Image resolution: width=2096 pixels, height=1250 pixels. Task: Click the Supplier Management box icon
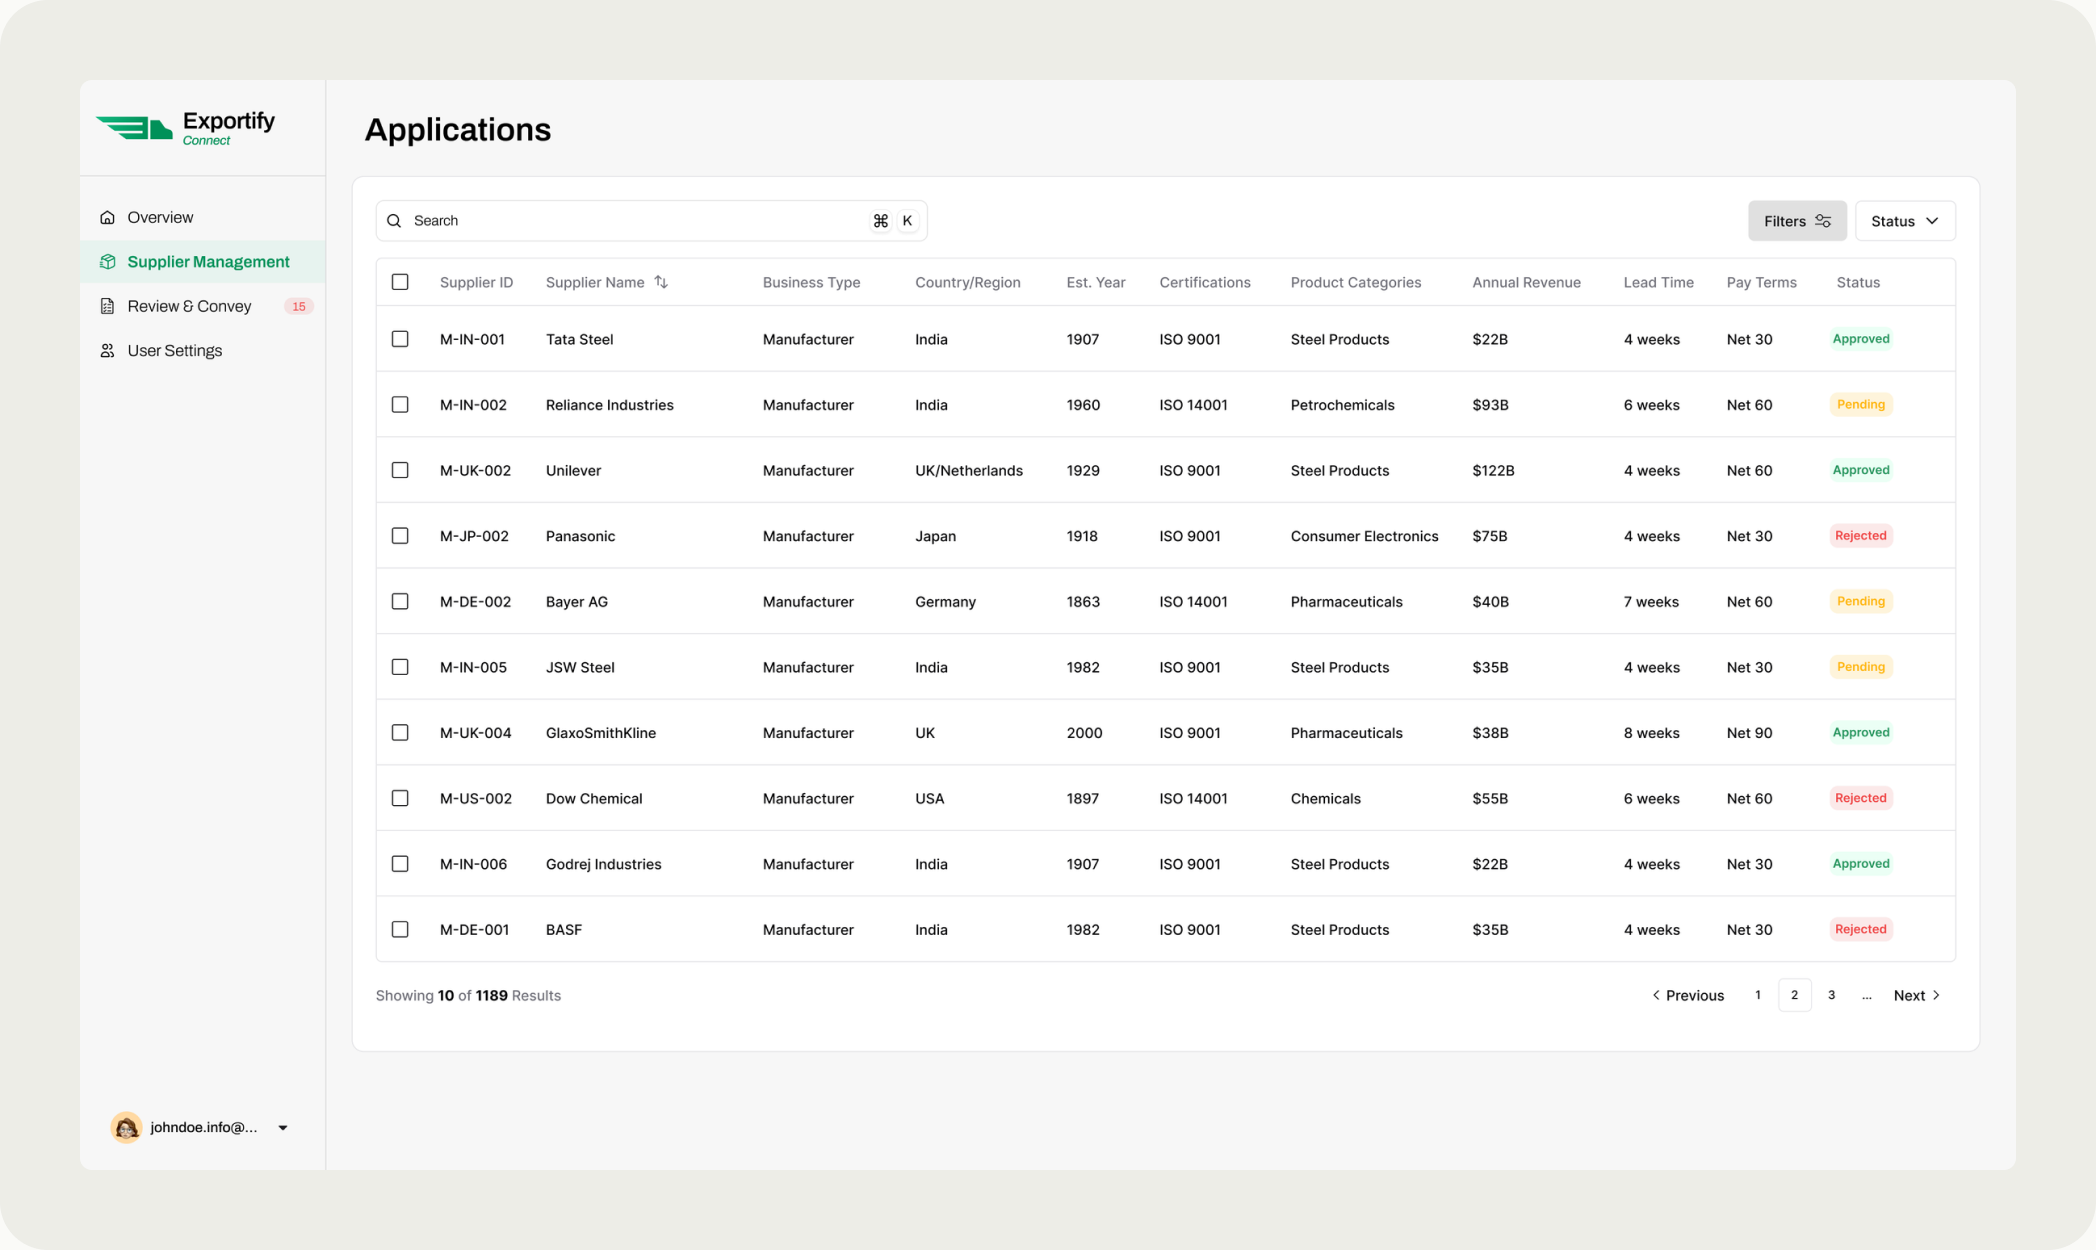pos(108,262)
